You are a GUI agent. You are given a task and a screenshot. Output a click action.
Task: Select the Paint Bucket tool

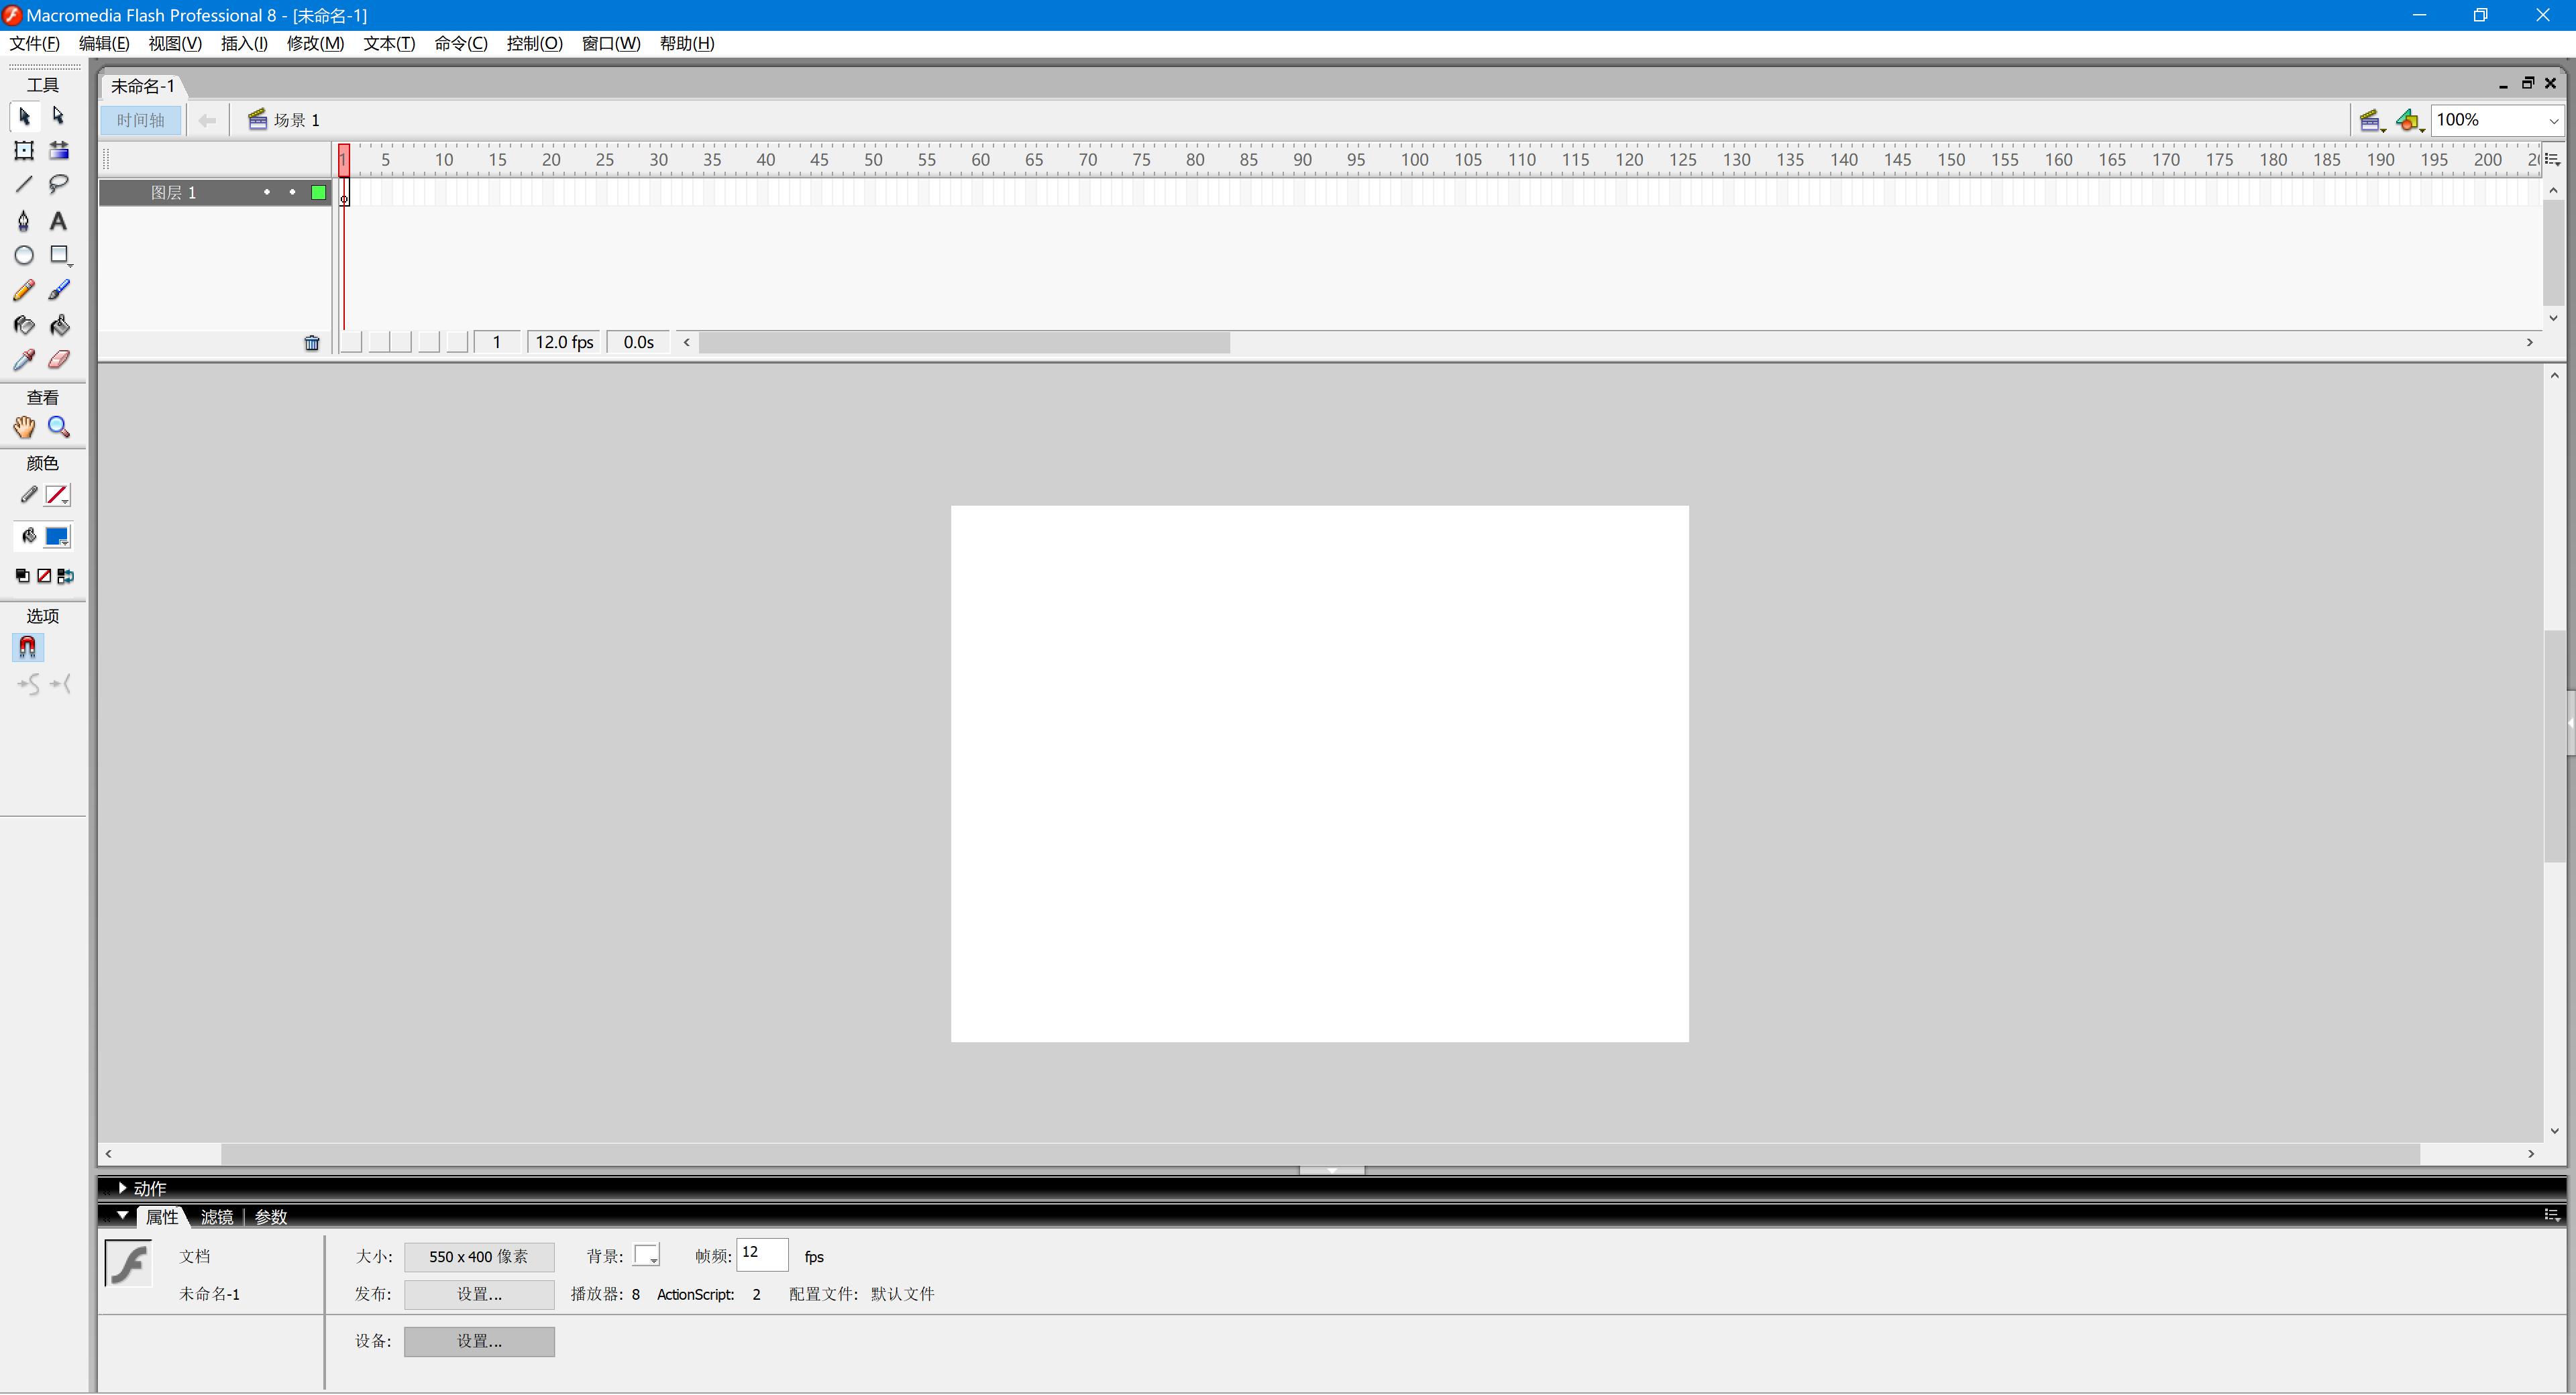59,326
